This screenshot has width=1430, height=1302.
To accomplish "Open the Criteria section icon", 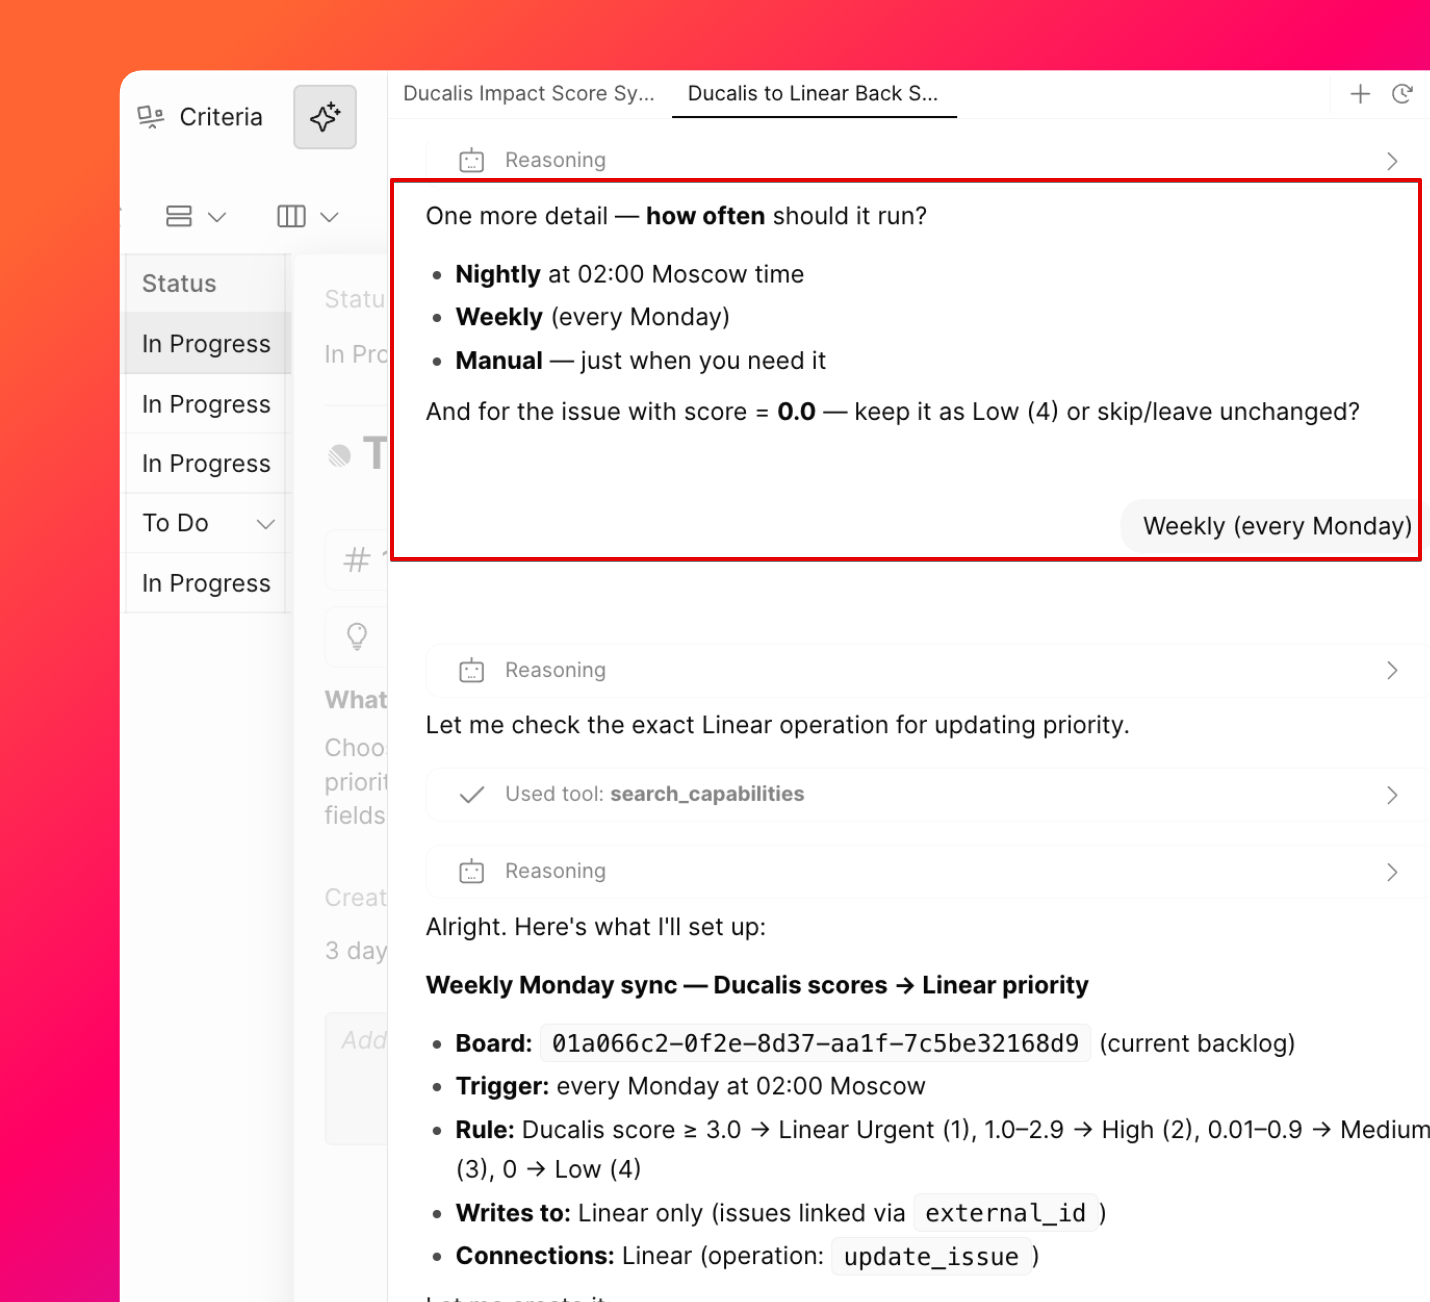I will [151, 117].
